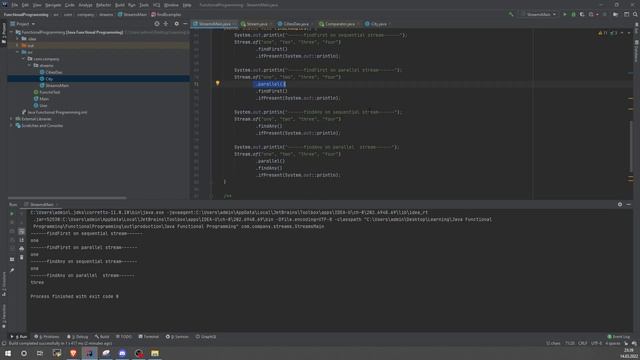
Task: Open Event Log in status bar
Action: (619, 336)
